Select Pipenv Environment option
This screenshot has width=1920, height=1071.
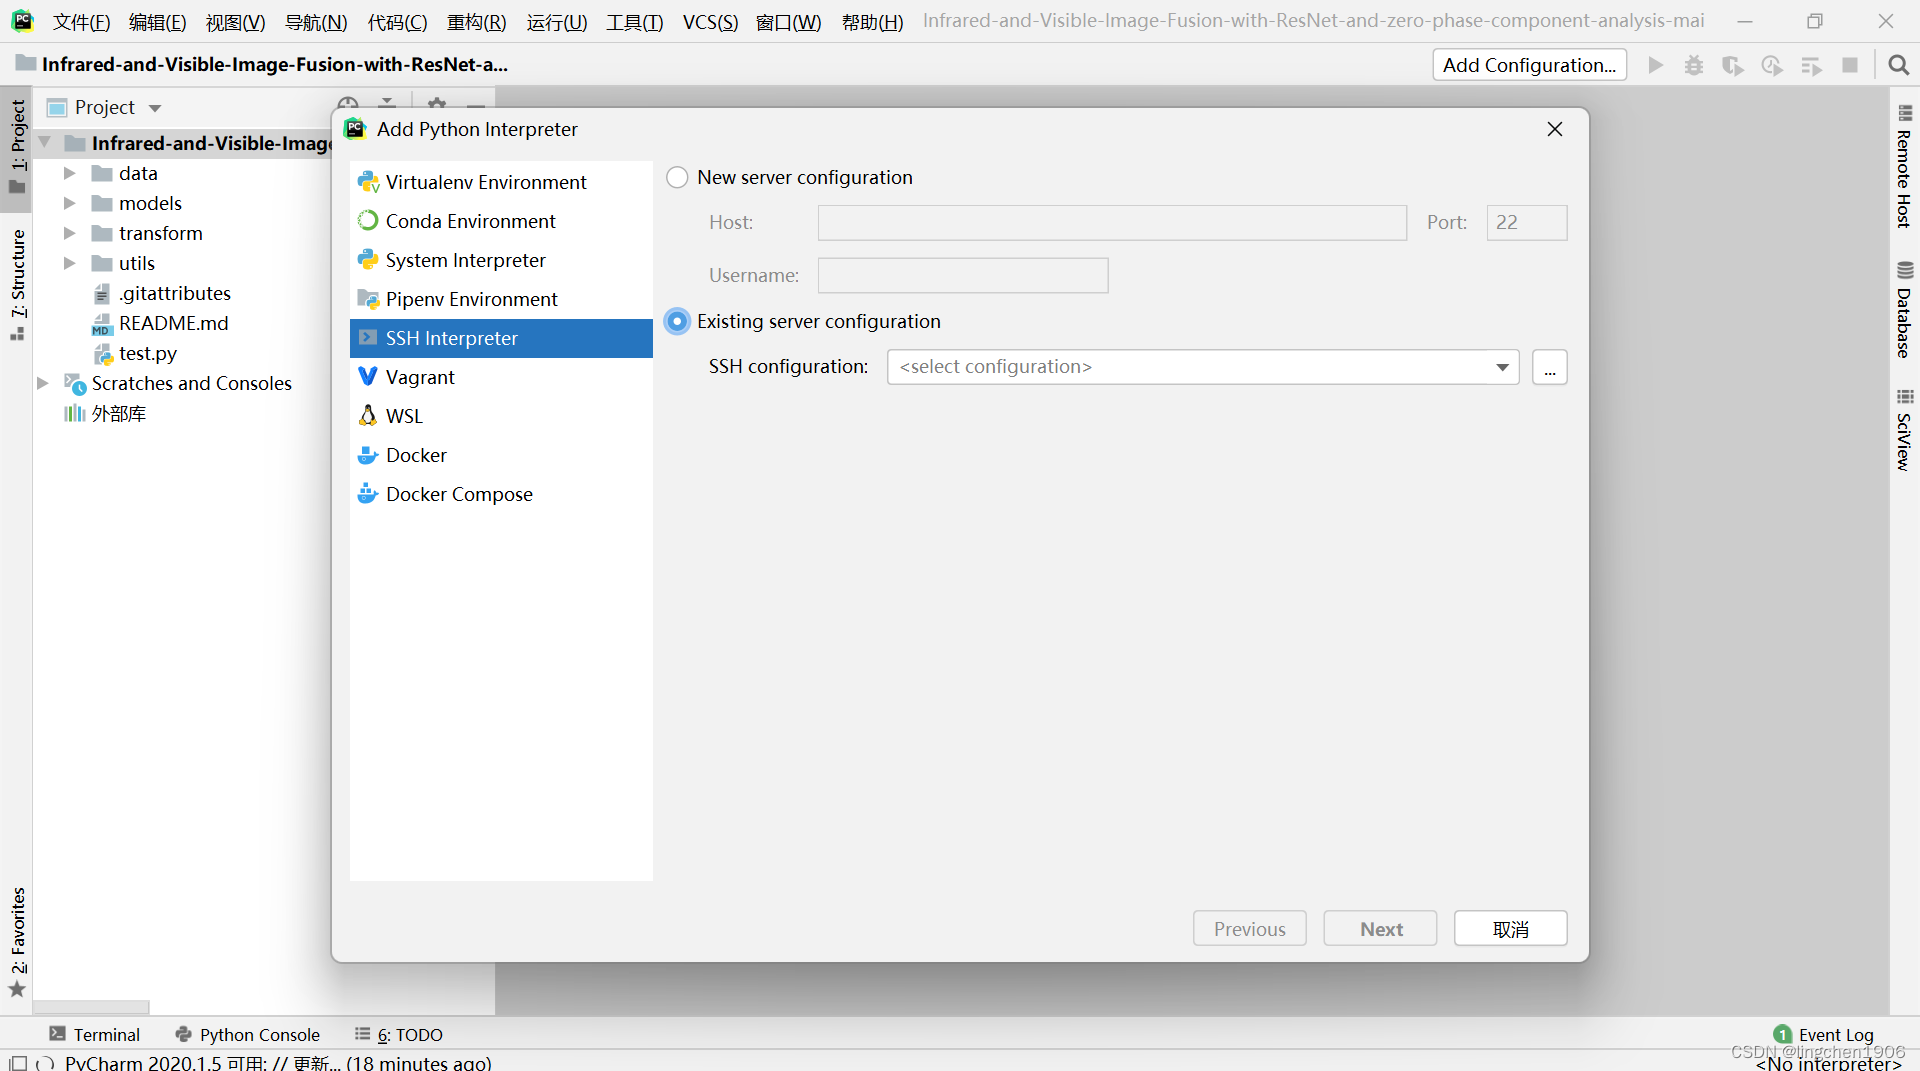tap(501, 299)
